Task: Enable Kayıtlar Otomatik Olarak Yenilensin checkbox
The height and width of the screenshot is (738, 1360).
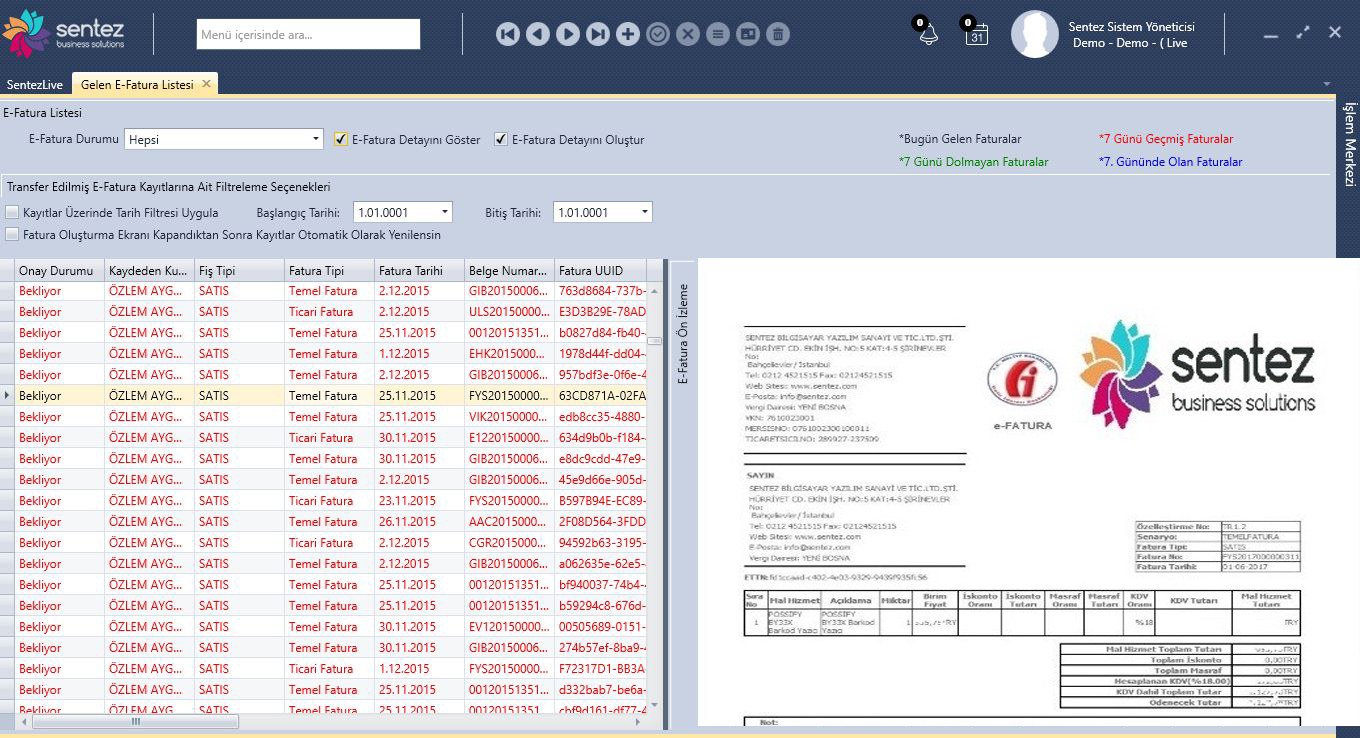Action: click(12, 235)
